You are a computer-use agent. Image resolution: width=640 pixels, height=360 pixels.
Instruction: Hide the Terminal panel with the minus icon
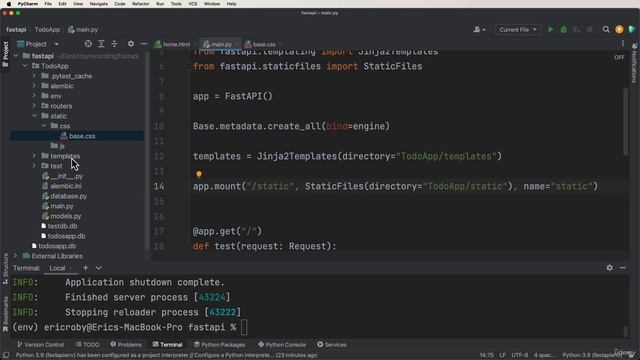coord(622,268)
